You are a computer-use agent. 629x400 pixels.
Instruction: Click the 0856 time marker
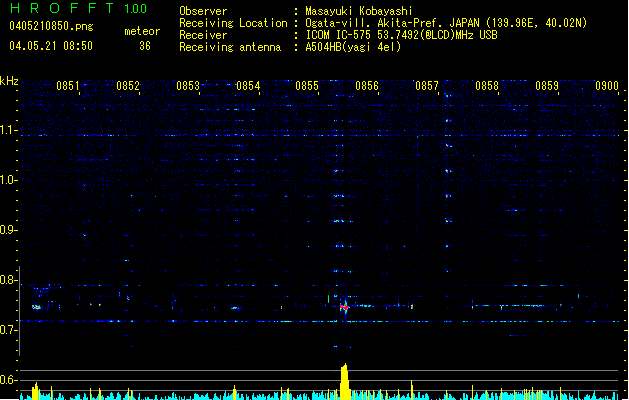tap(367, 86)
